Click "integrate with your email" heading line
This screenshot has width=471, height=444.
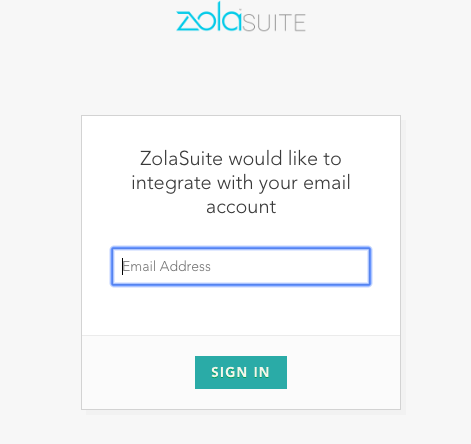(241, 183)
